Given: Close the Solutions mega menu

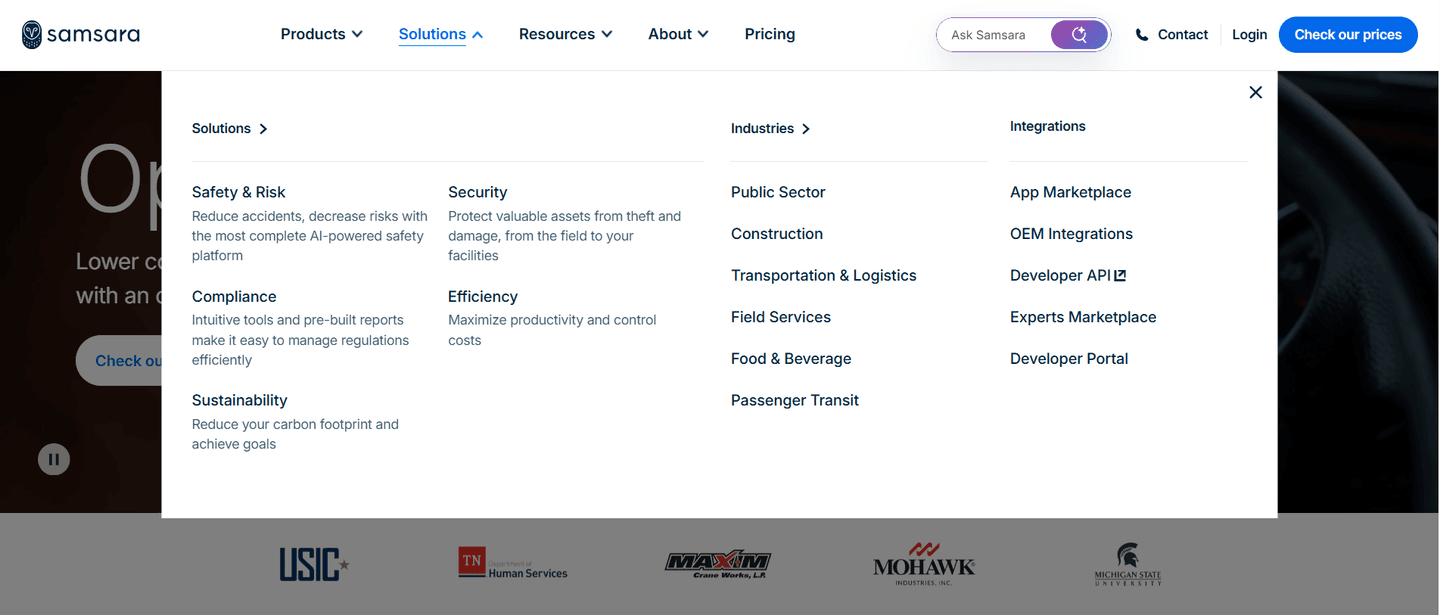Looking at the screenshot, I should [x=1256, y=92].
